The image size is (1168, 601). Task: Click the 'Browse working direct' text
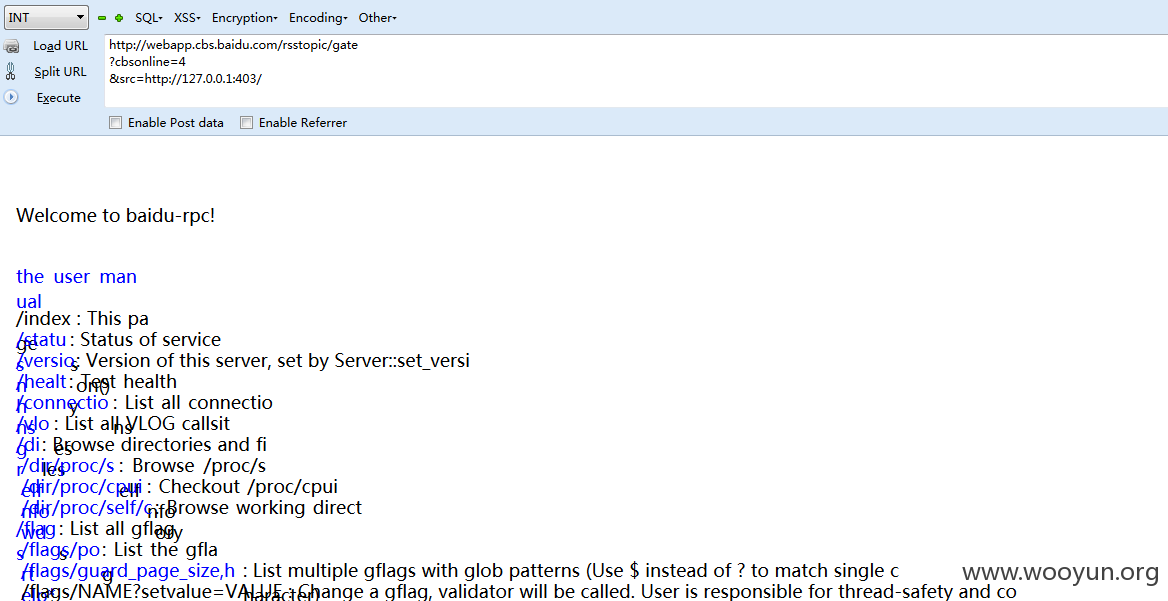click(x=264, y=508)
